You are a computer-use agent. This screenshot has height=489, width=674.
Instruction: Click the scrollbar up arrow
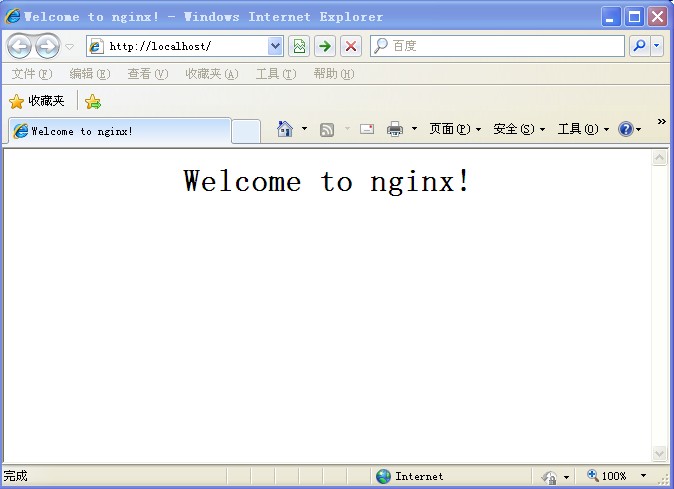(x=659, y=158)
